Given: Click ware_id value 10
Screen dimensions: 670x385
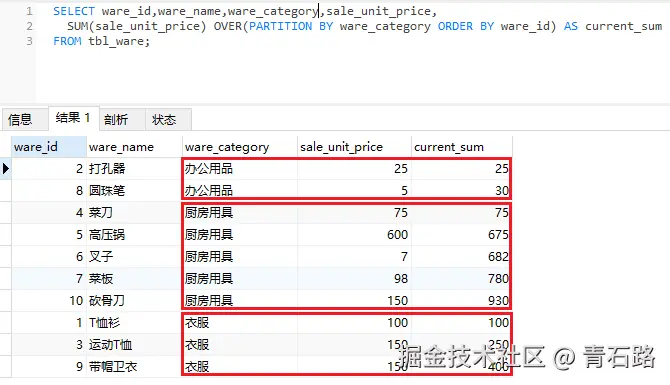Looking at the screenshot, I should pos(76,300).
